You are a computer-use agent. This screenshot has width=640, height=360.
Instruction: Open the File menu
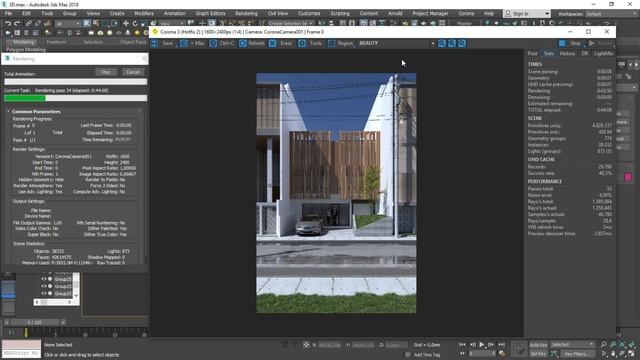pyautogui.click(x=8, y=13)
